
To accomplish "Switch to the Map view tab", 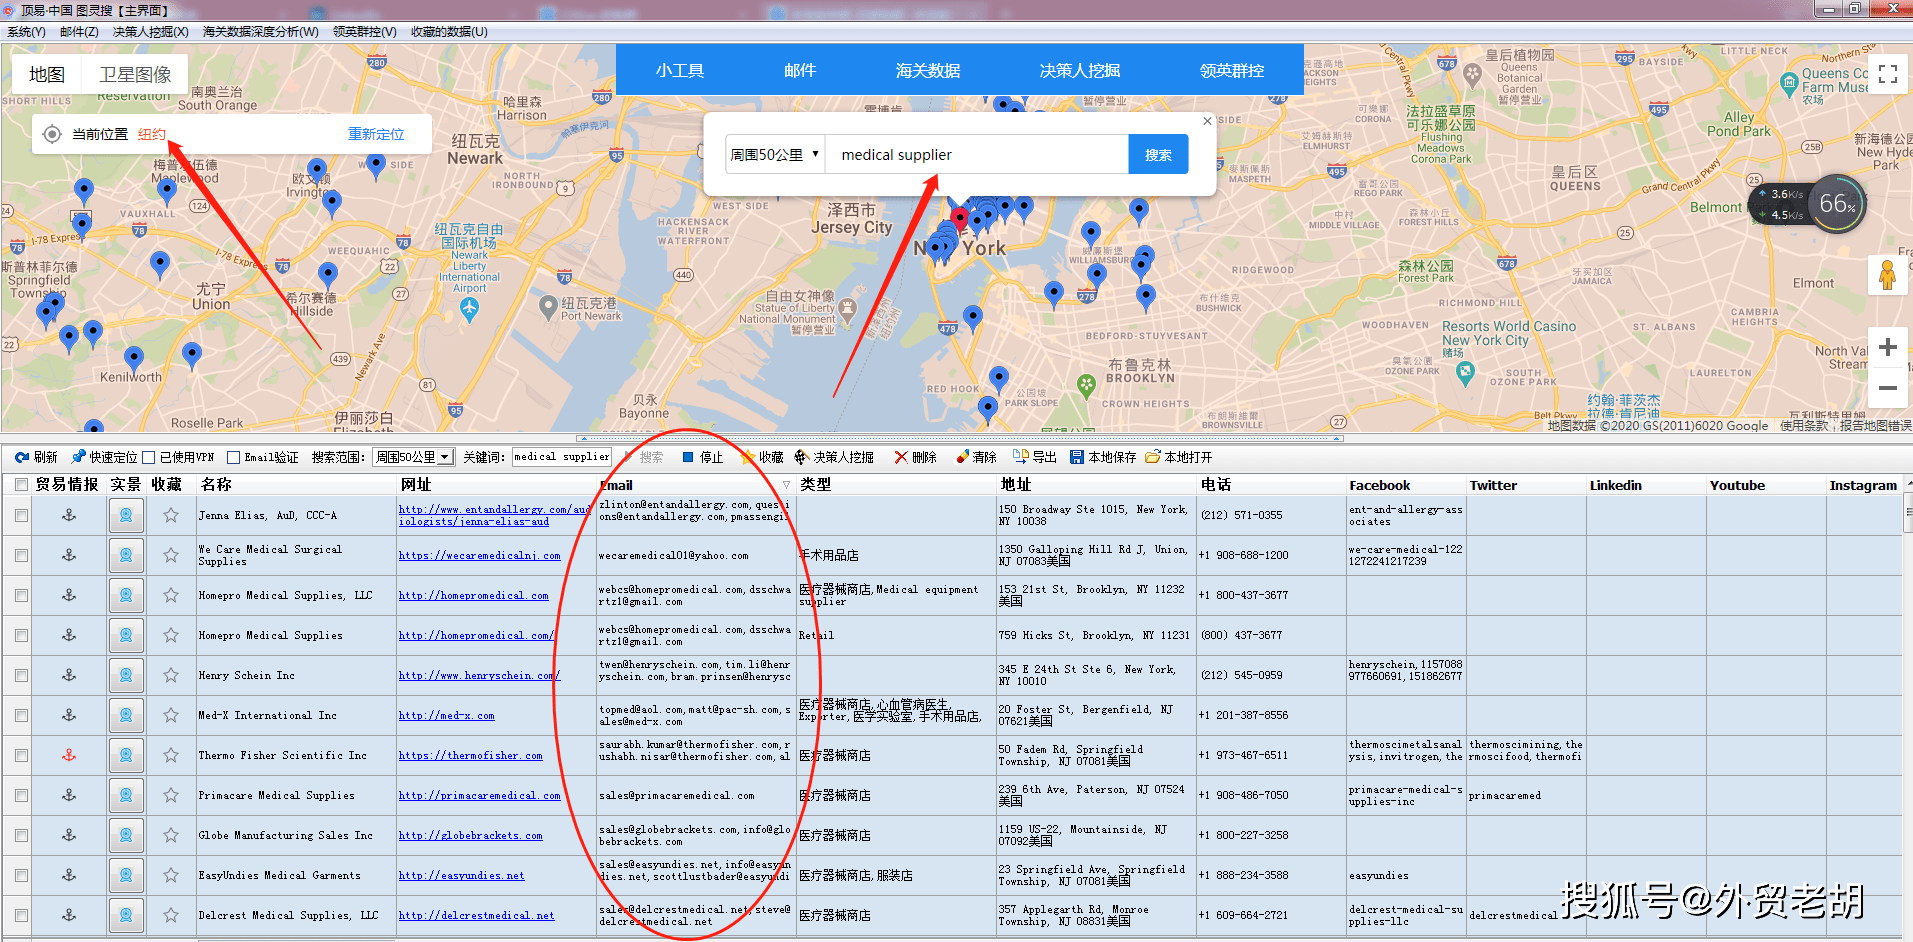I will [47, 74].
